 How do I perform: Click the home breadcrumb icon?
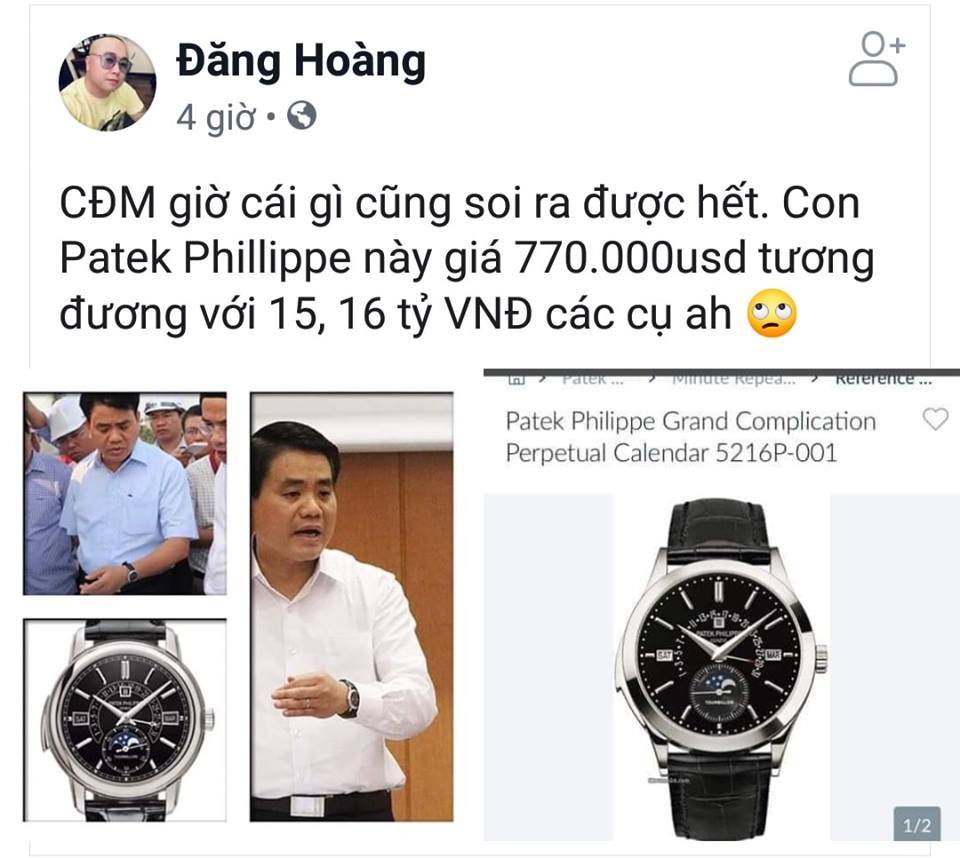[516, 378]
